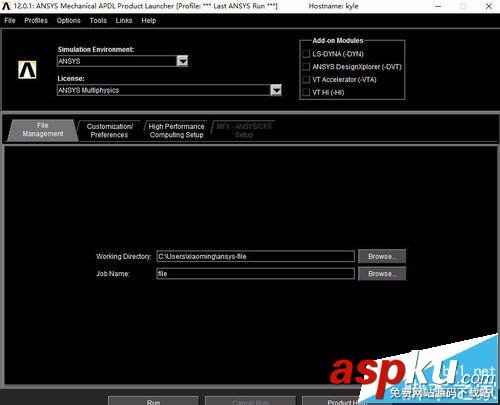Browse for the Job Name
Viewport: 500px width, 405px height.
coord(382,274)
